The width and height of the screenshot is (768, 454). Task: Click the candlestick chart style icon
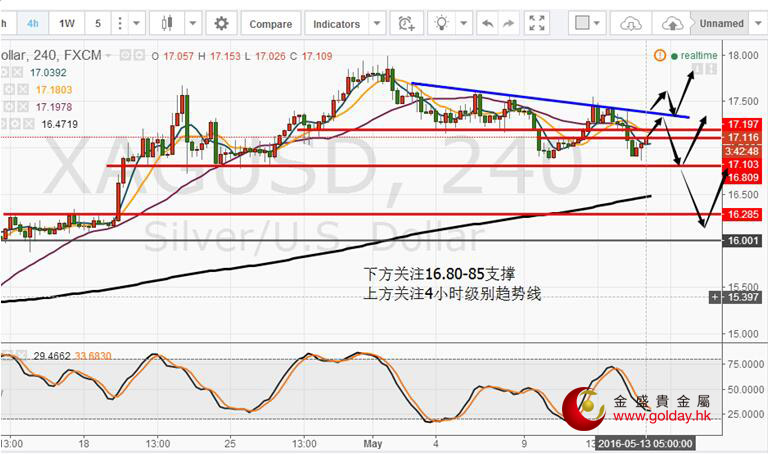pyautogui.click(x=166, y=23)
